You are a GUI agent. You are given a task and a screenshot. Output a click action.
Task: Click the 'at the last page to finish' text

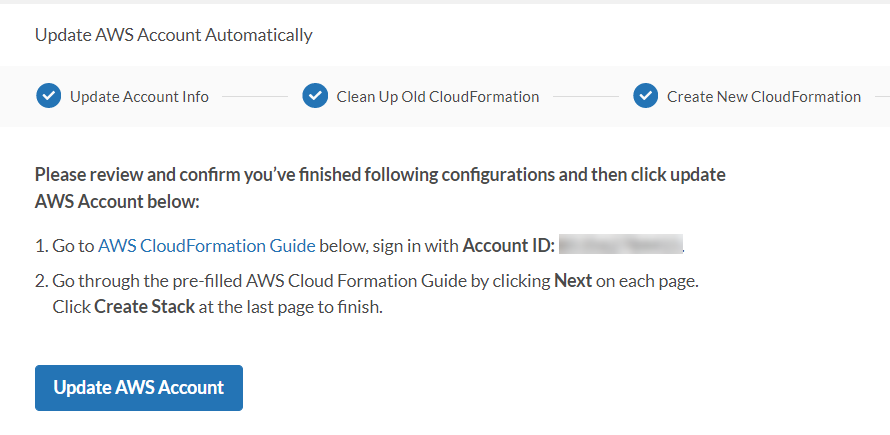coord(290,307)
